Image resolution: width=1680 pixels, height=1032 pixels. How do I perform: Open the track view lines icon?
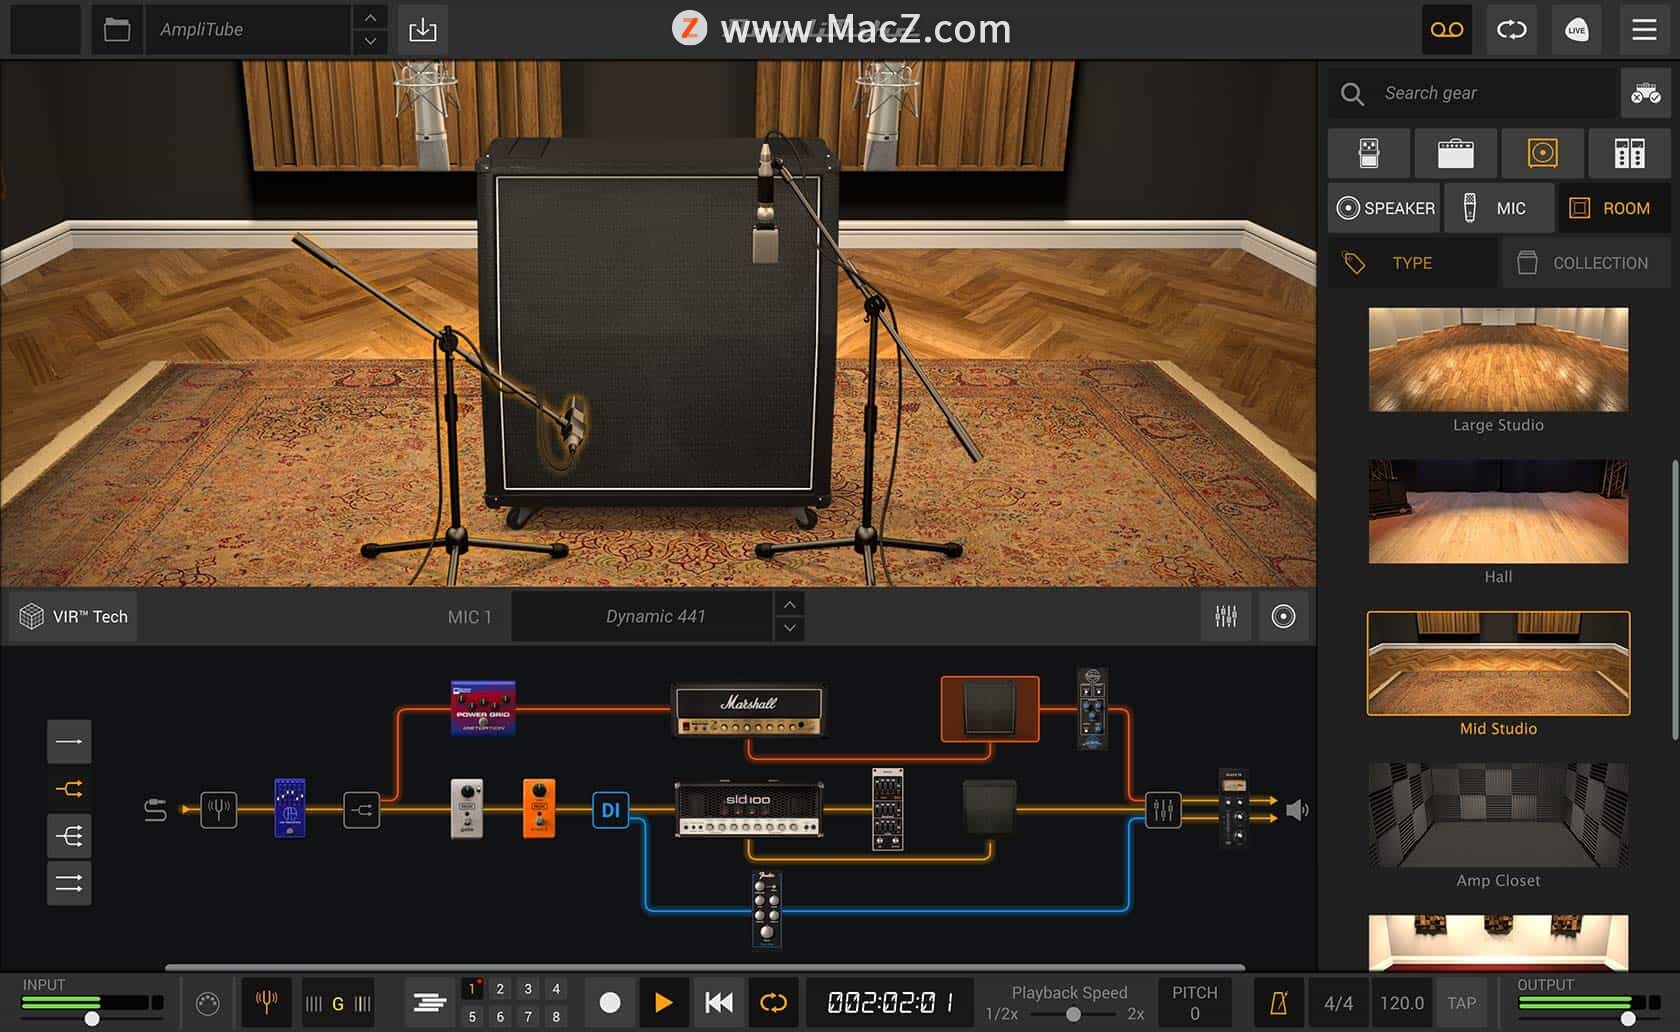click(x=430, y=1002)
